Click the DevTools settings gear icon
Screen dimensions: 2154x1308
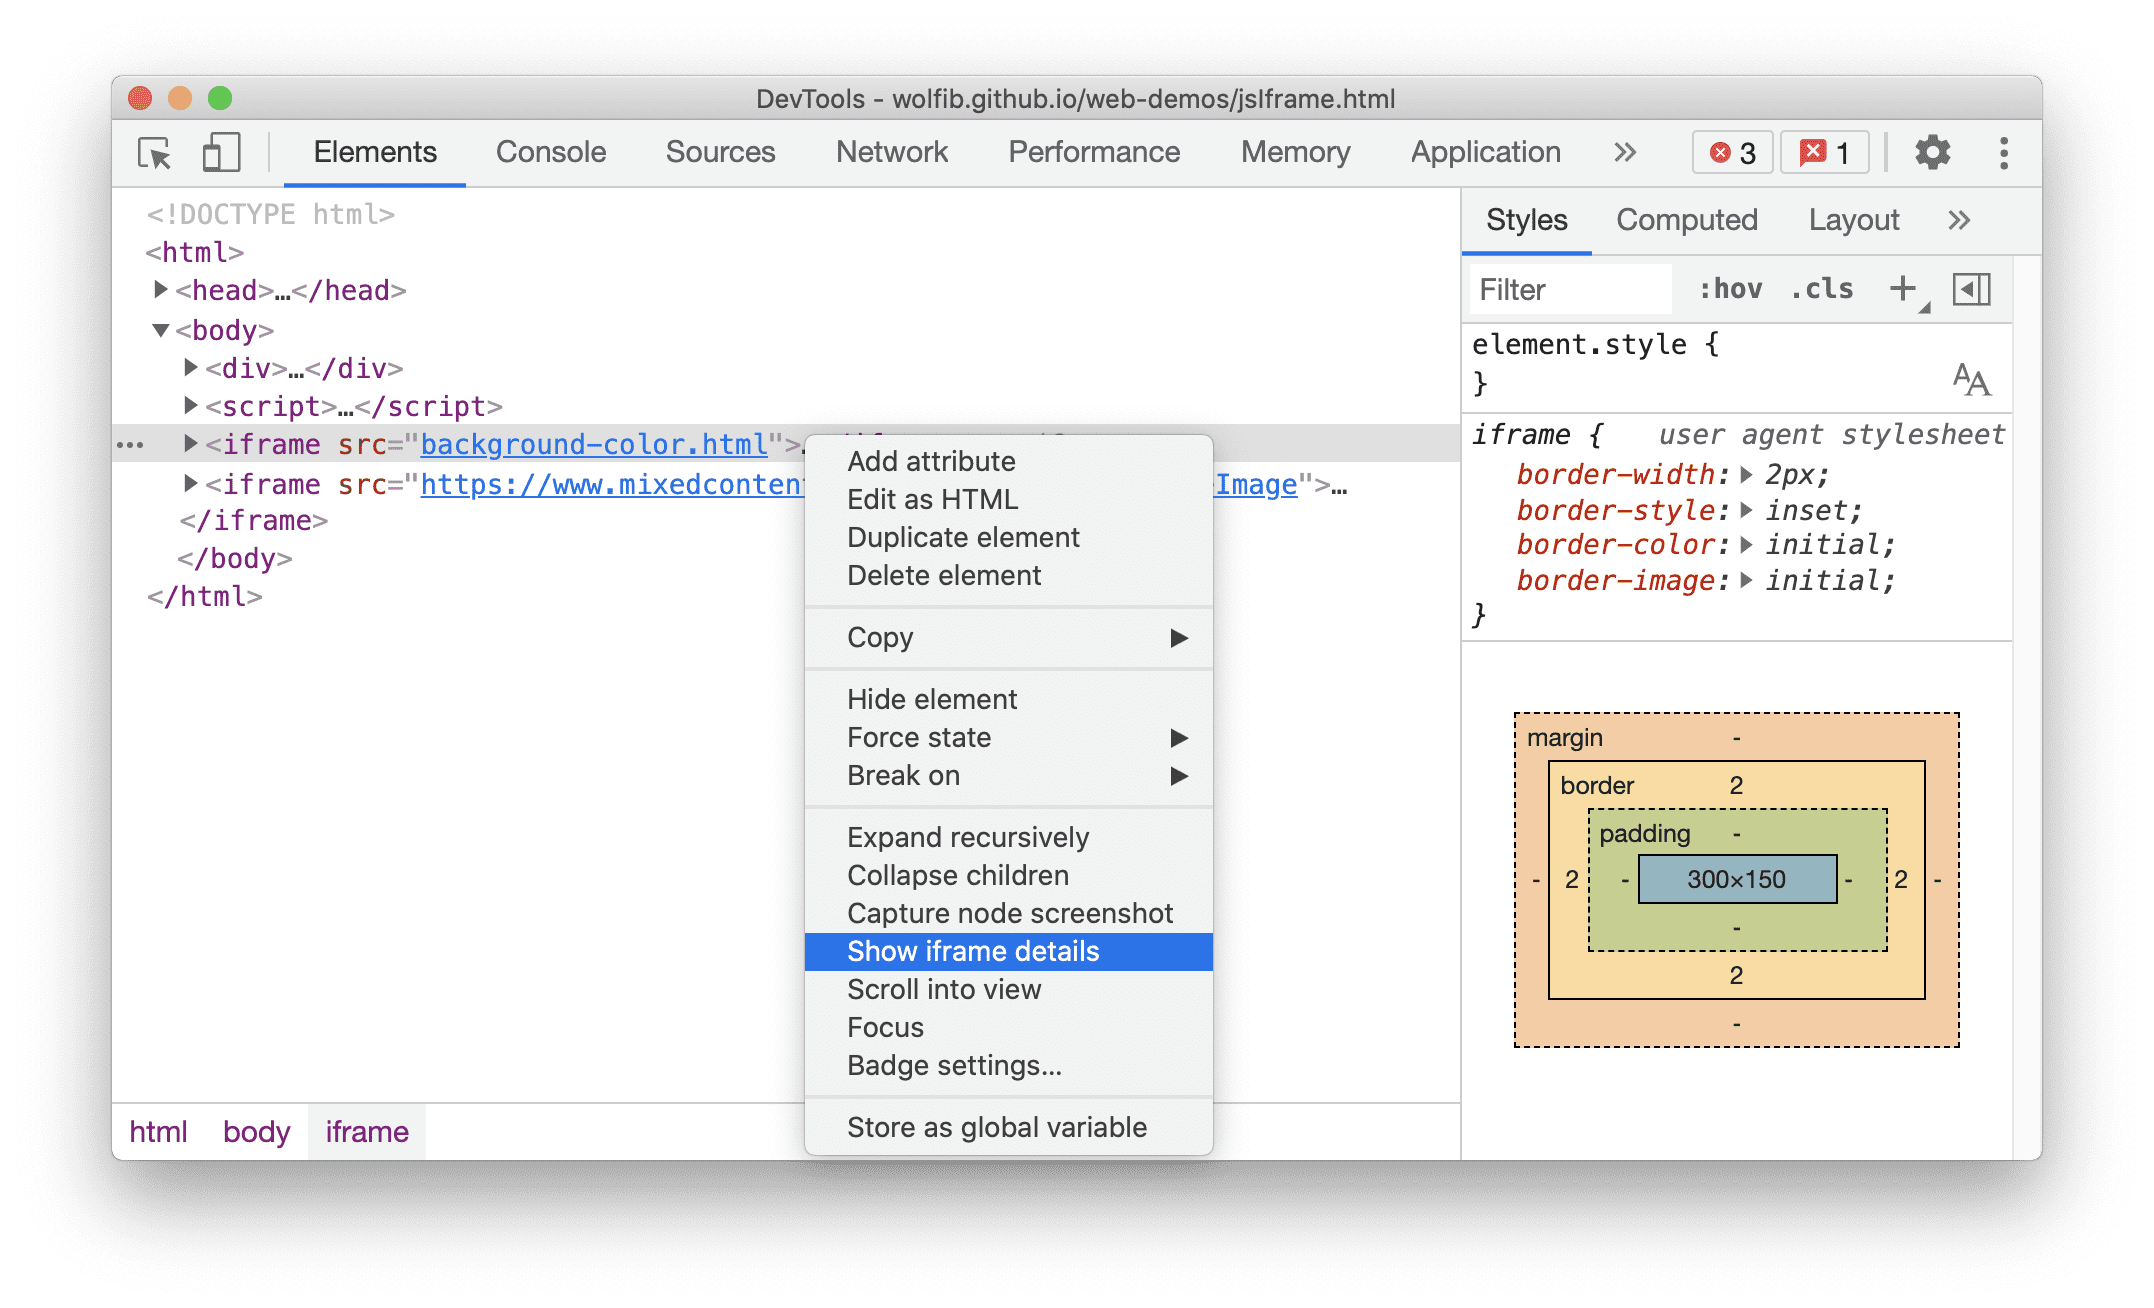[x=1928, y=152]
